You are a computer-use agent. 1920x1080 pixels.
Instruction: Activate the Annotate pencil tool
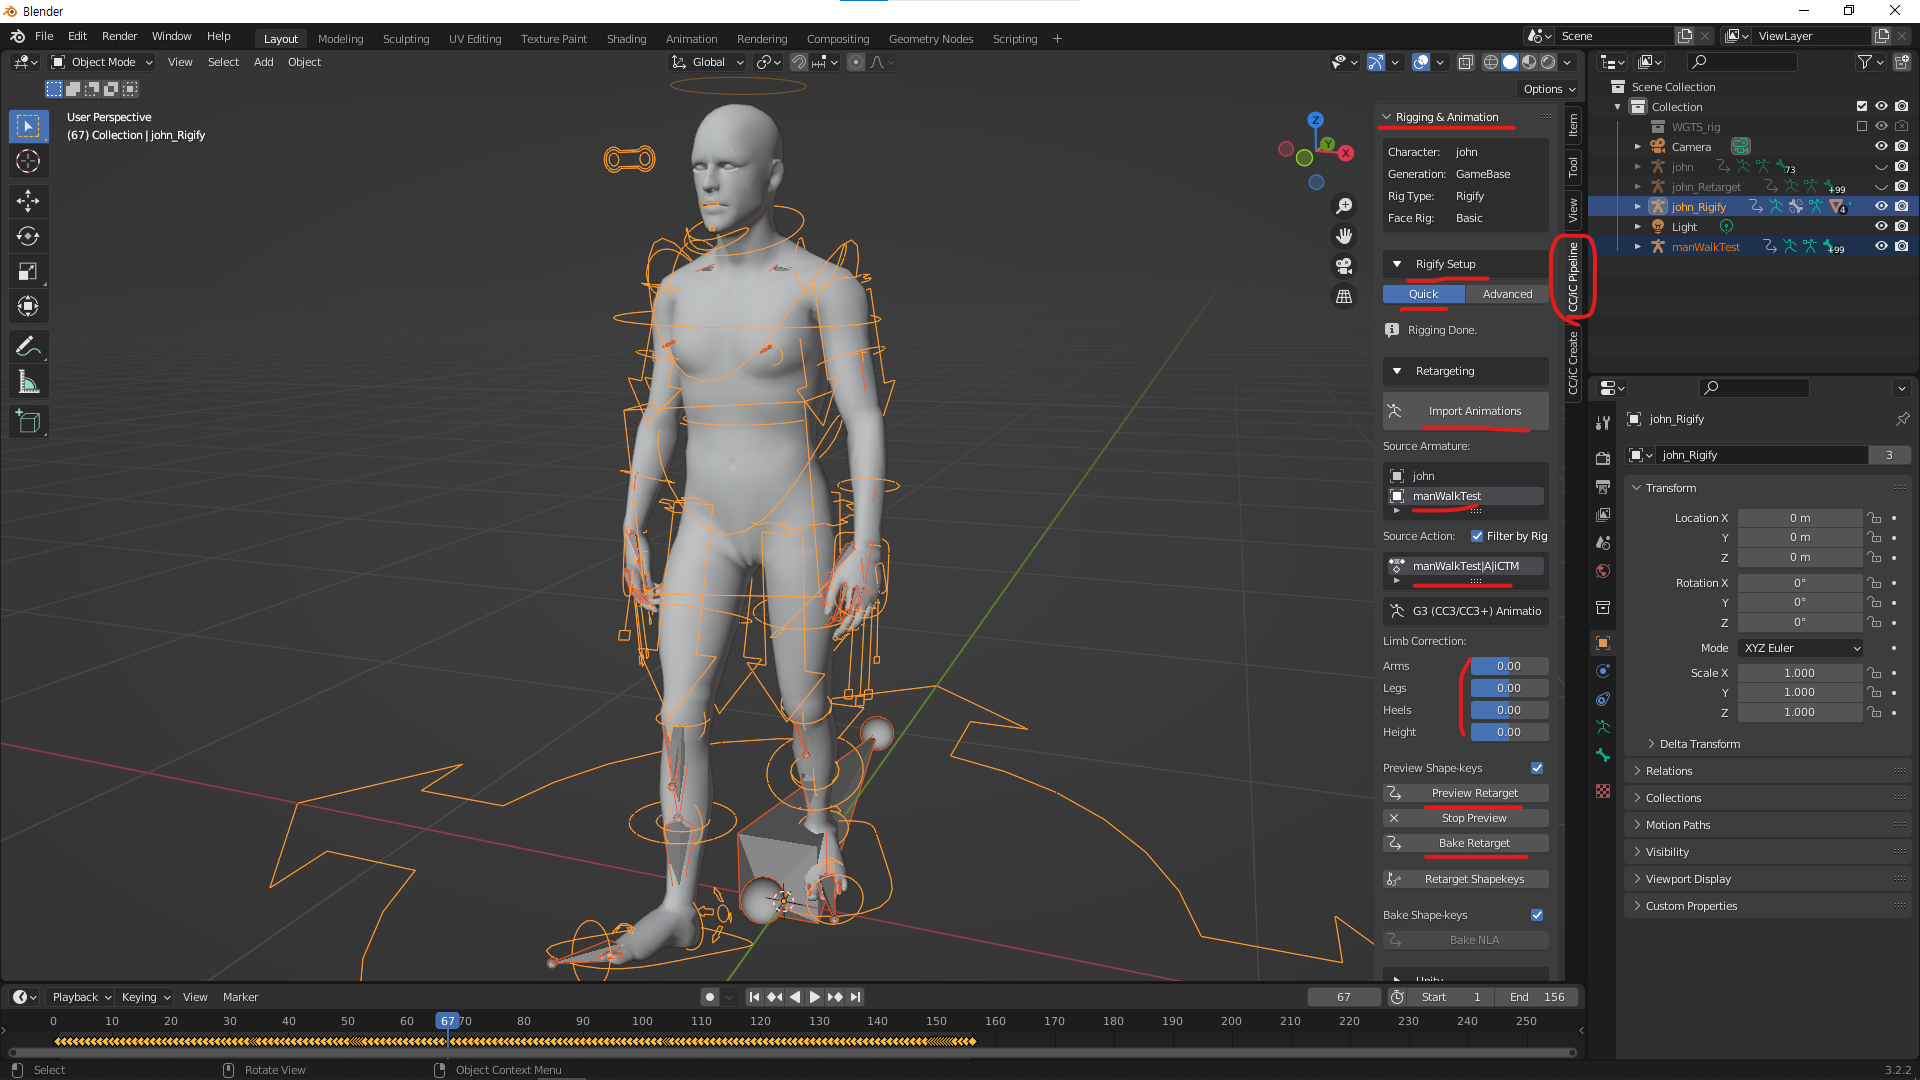coord(28,347)
